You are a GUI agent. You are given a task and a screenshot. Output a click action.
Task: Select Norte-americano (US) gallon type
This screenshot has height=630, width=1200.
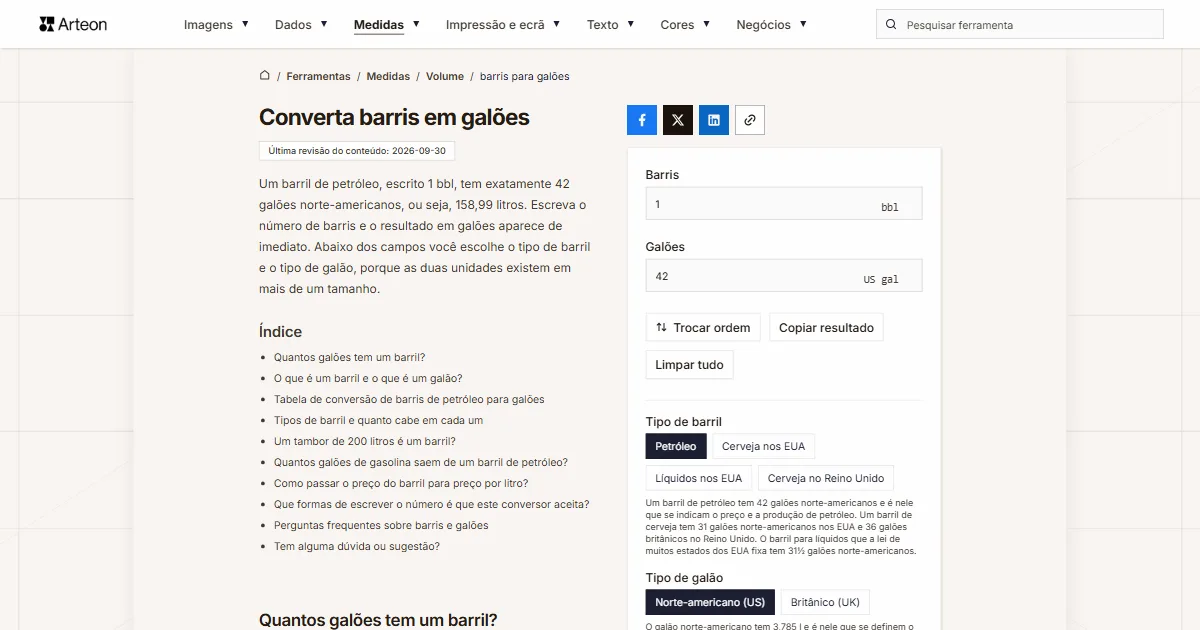(710, 602)
